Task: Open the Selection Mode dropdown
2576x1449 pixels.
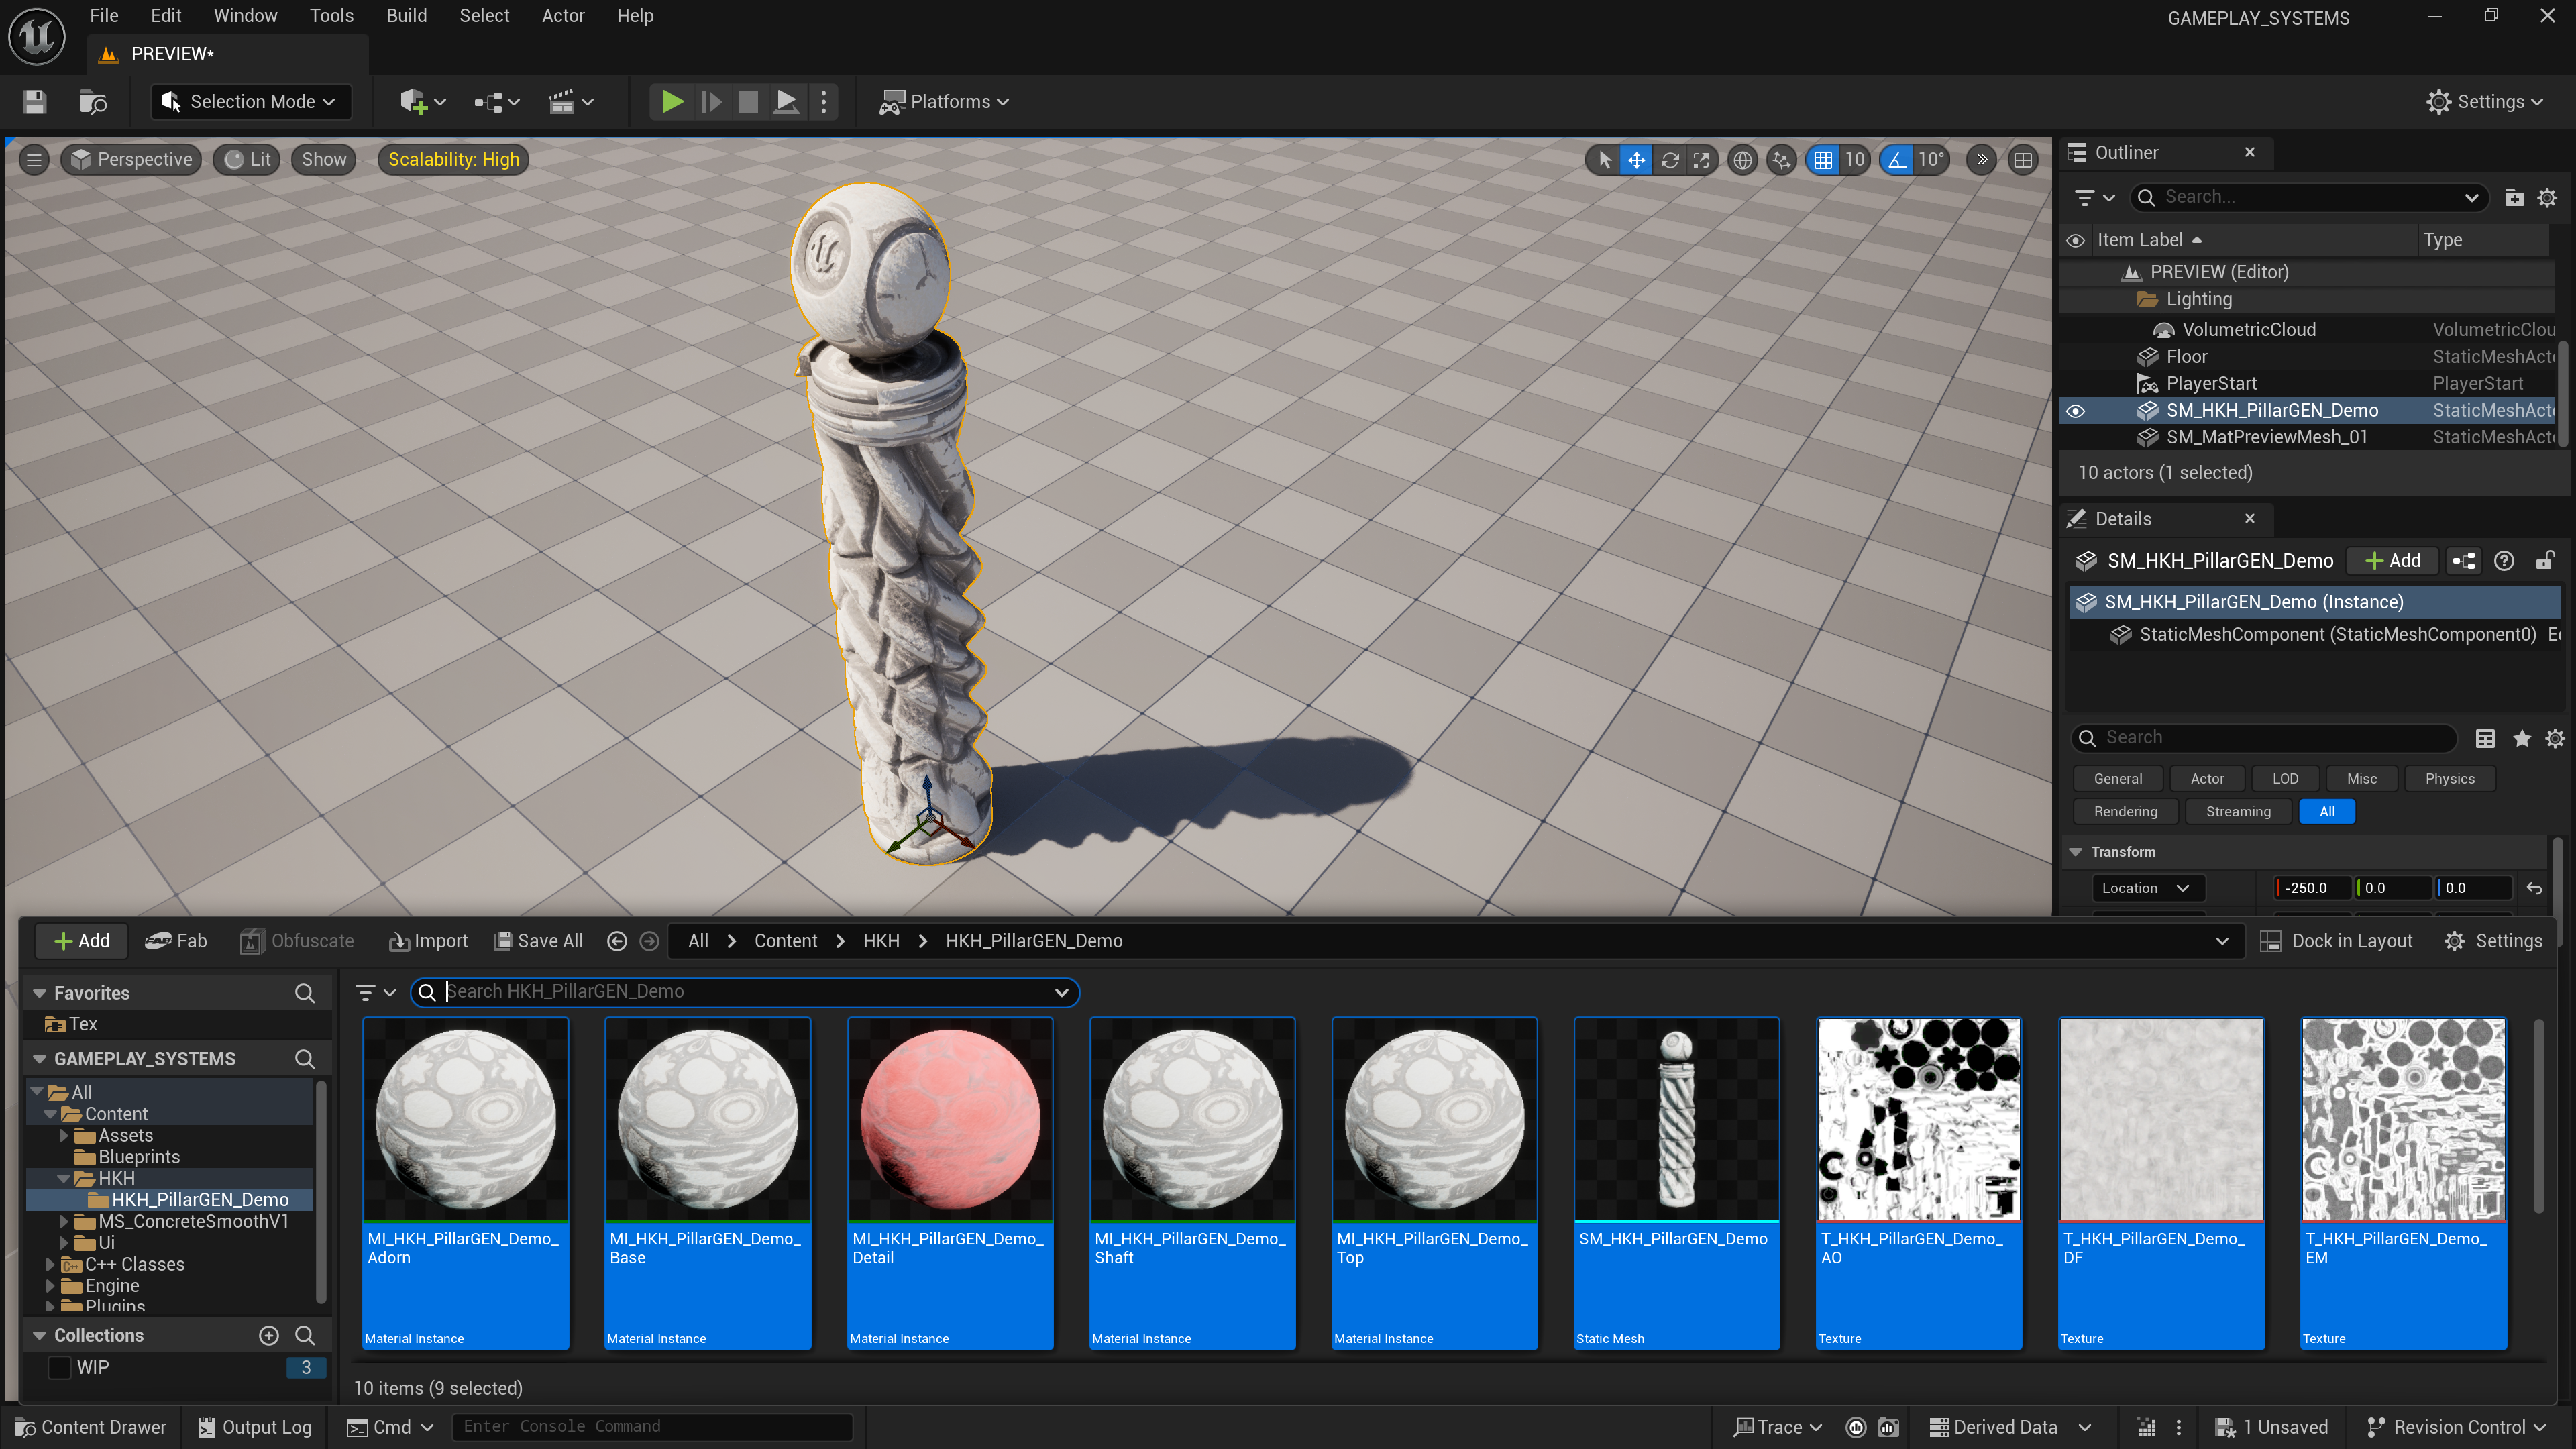Action: pyautogui.click(x=252, y=101)
